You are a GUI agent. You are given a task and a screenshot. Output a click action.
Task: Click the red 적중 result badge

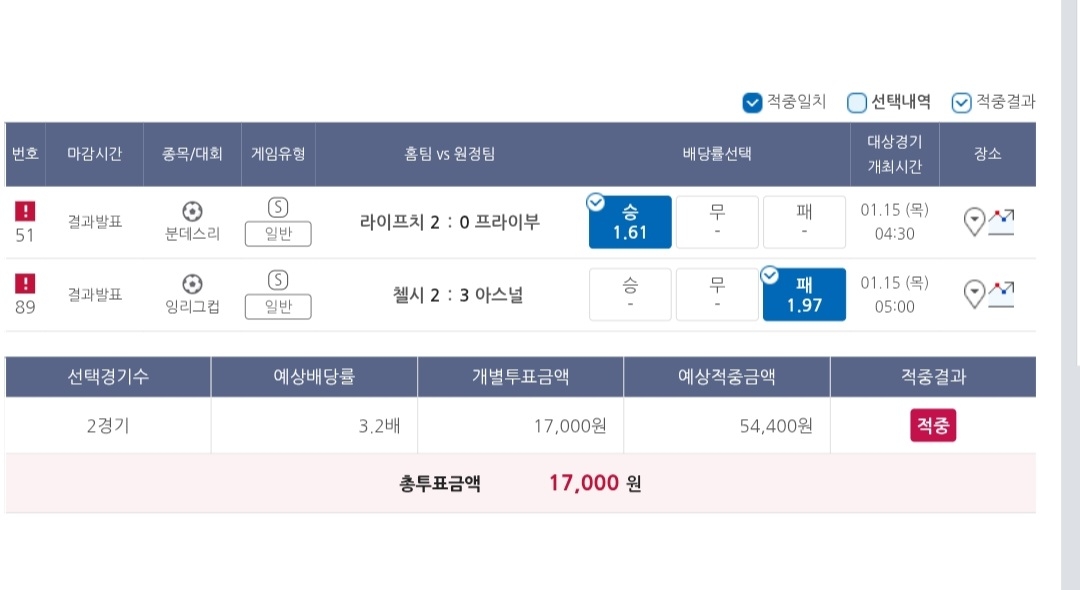click(x=933, y=426)
